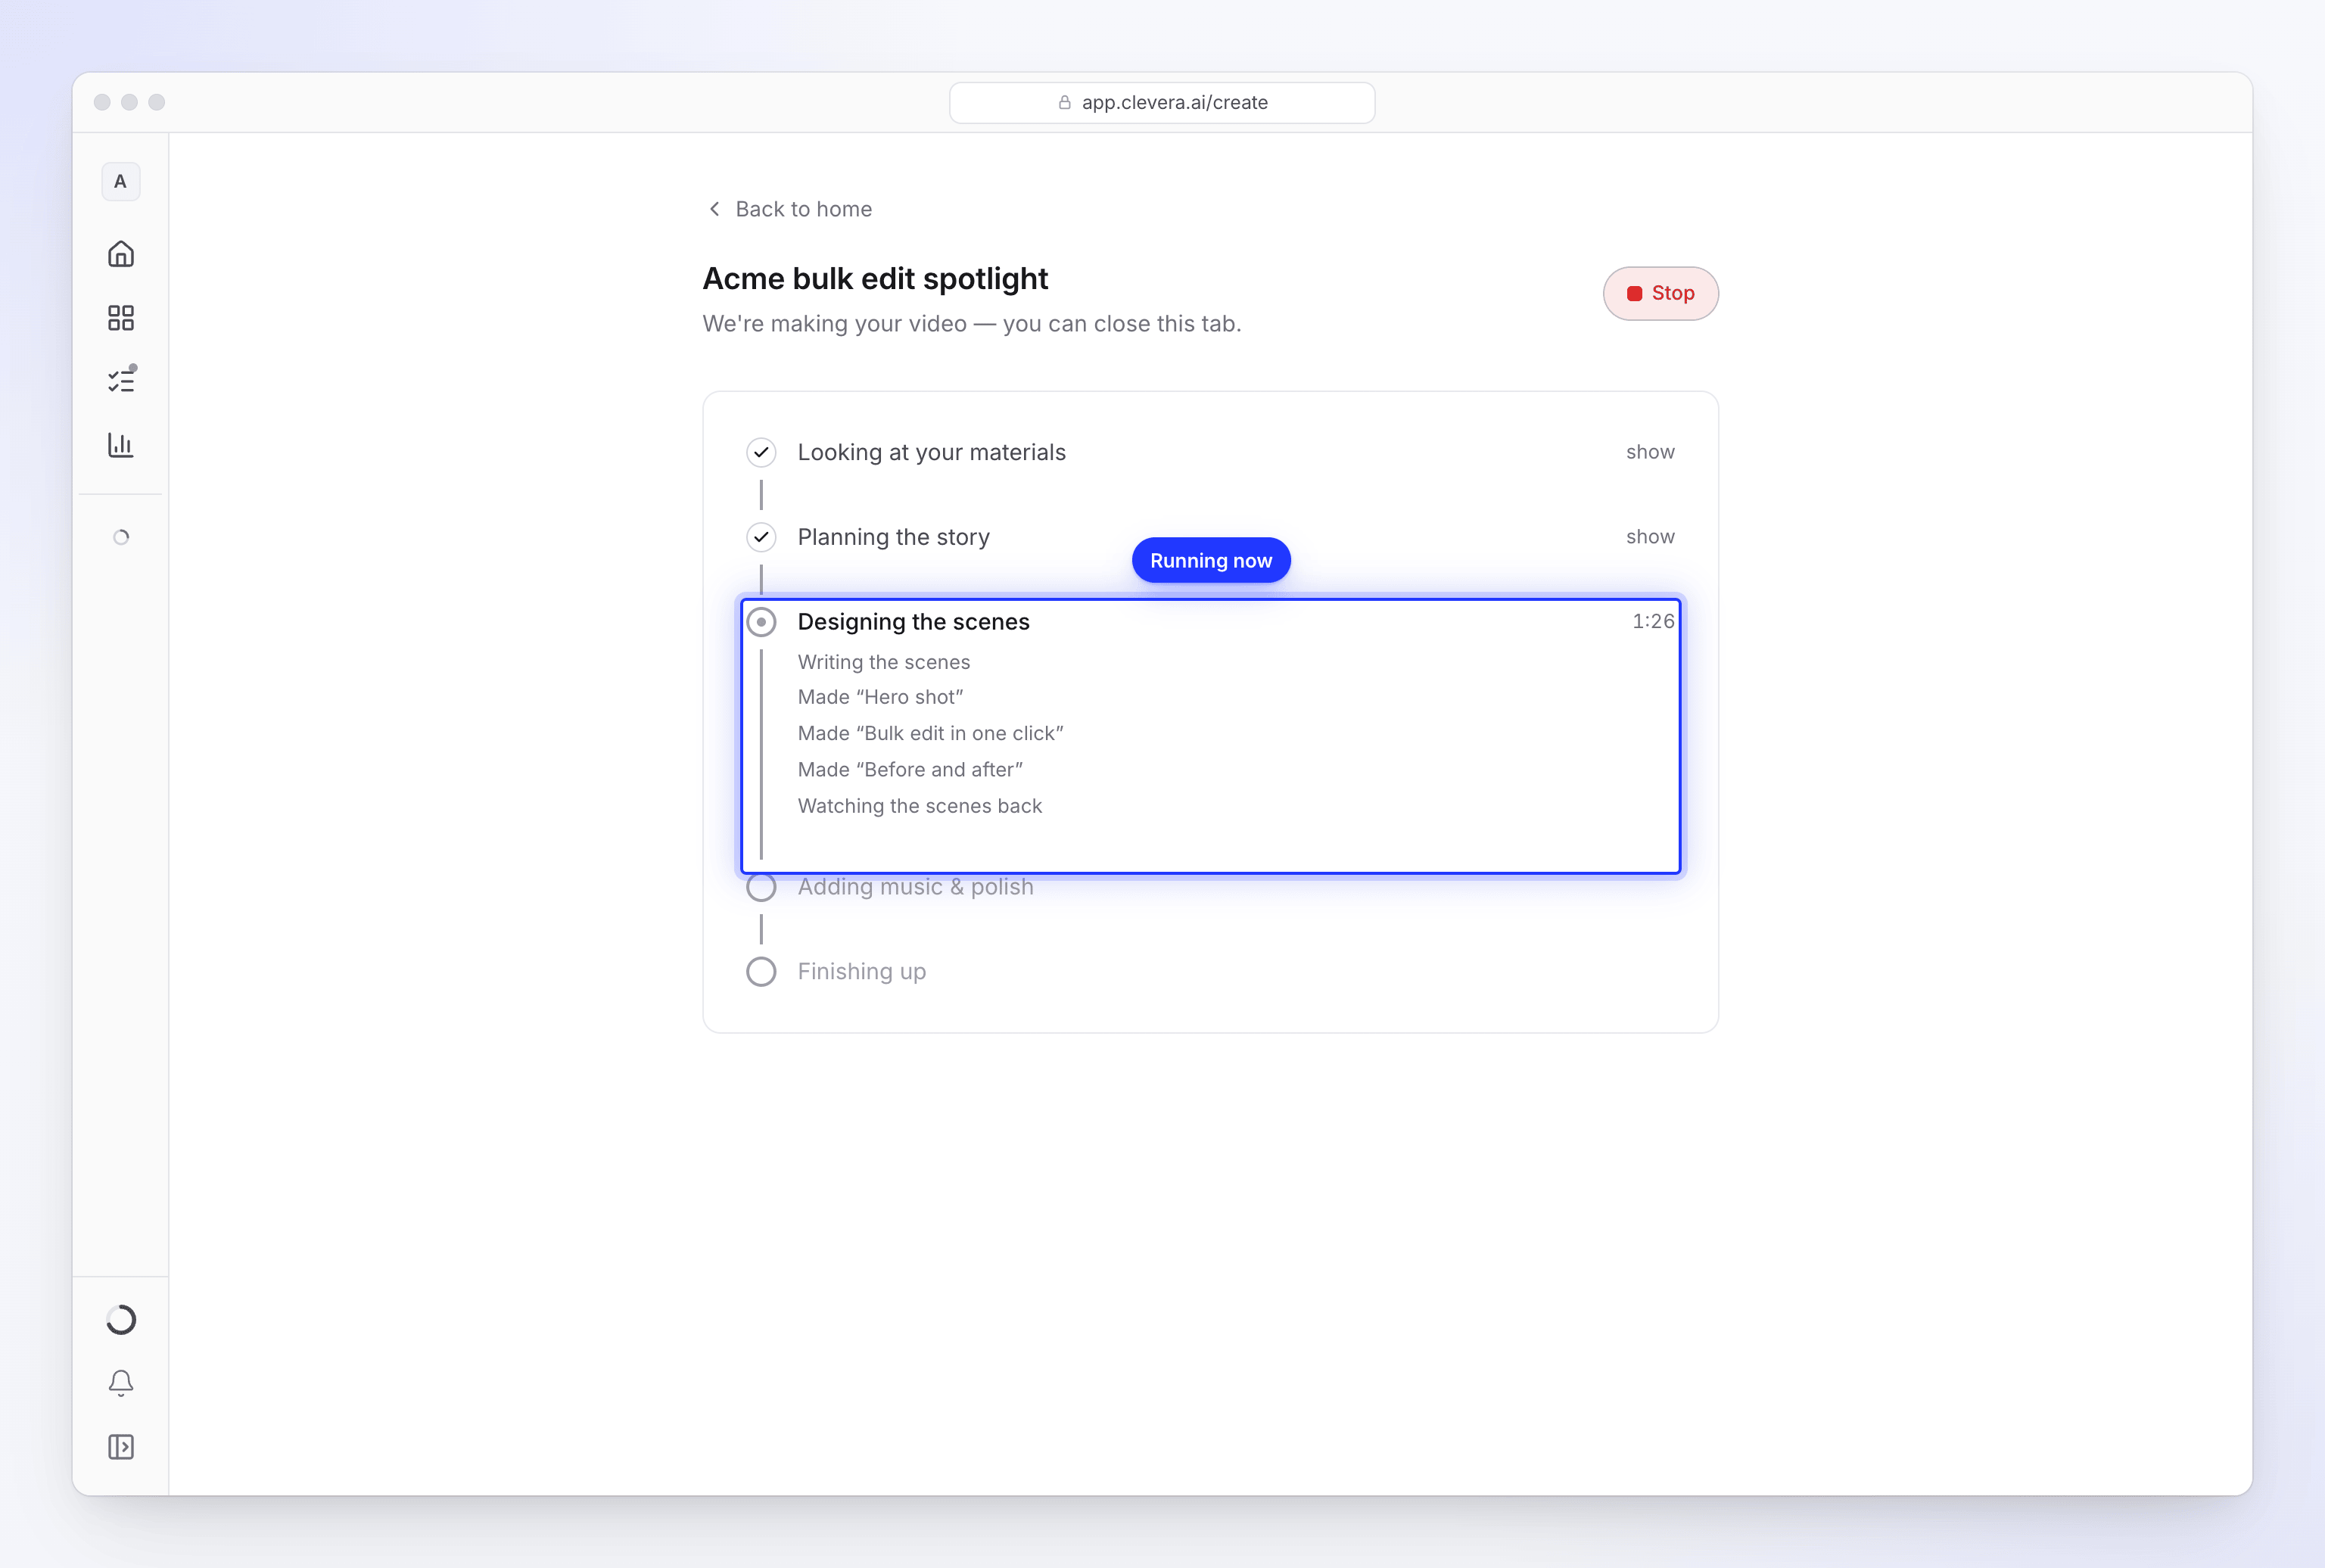Screen dimensions: 2325x1568
Task: Select the 'Made “Hero shot”' log line
Action: (x=880, y=697)
